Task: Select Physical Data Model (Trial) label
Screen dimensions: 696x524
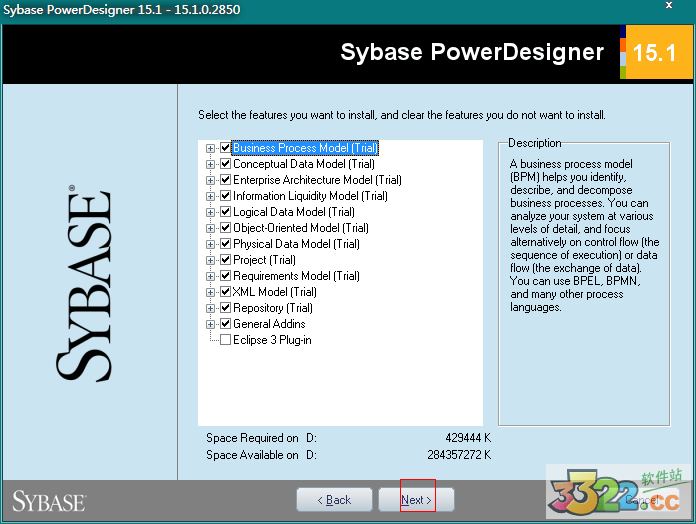Action: click(297, 244)
